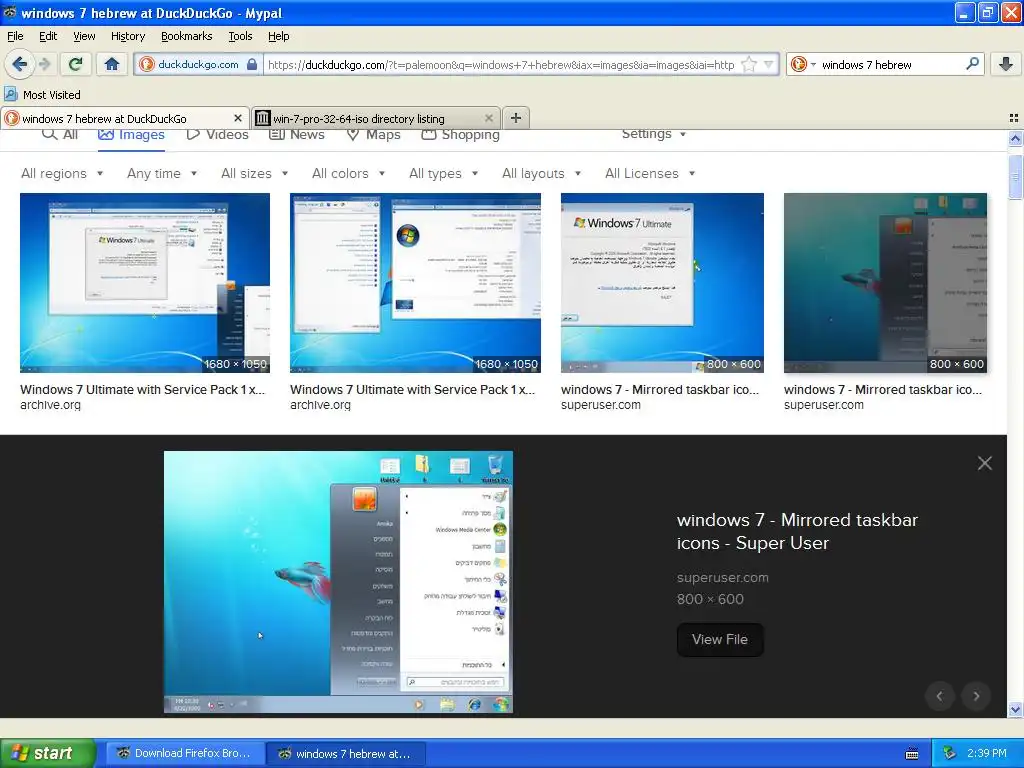Click the Most Visited bookmark icon
This screenshot has width=1024, height=768.
[10, 95]
